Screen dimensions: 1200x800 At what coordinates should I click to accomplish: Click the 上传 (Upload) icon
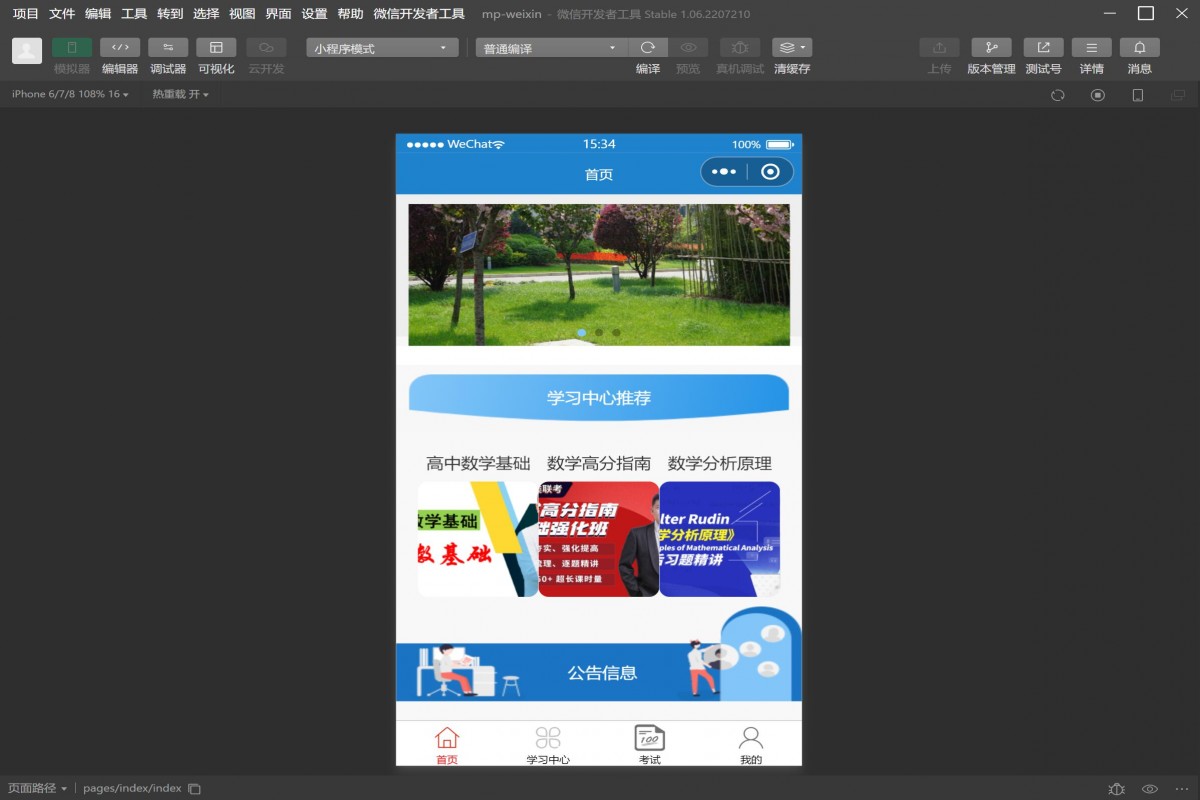click(x=938, y=47)
